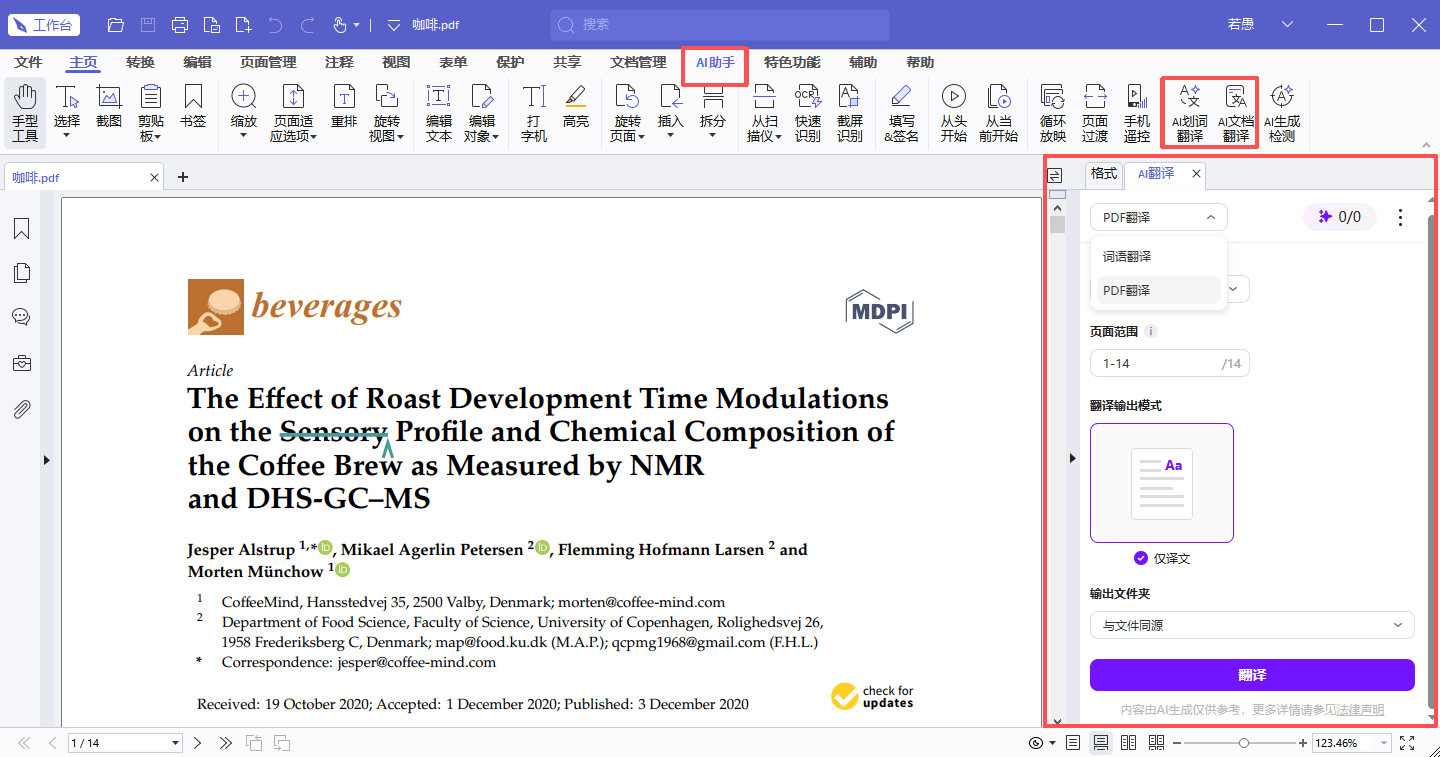Click the zoom slider handle in status bar

1243,743
